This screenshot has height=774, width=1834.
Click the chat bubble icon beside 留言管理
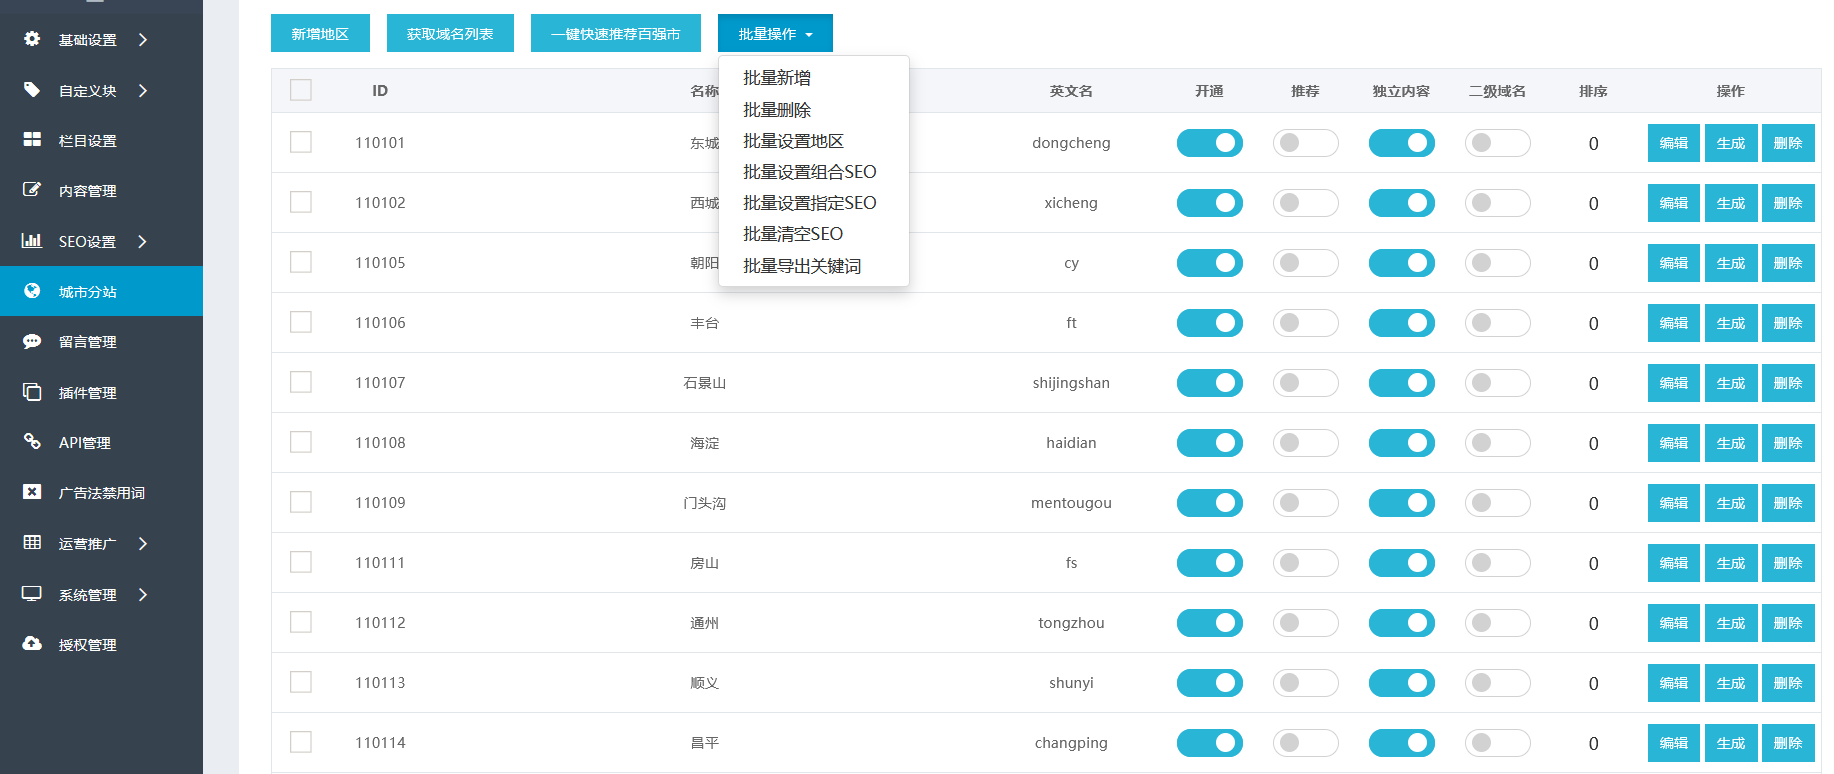[x=32, y=342]
